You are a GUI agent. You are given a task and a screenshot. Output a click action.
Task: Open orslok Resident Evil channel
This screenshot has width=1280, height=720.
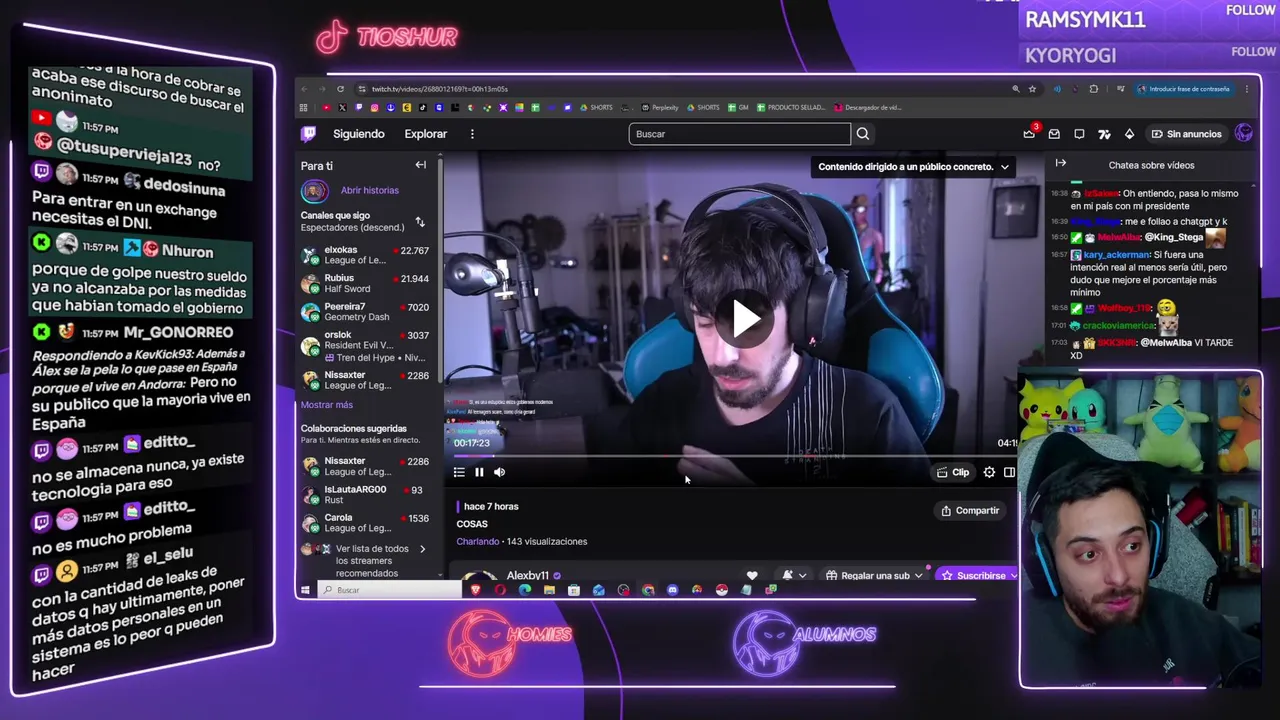365,346
